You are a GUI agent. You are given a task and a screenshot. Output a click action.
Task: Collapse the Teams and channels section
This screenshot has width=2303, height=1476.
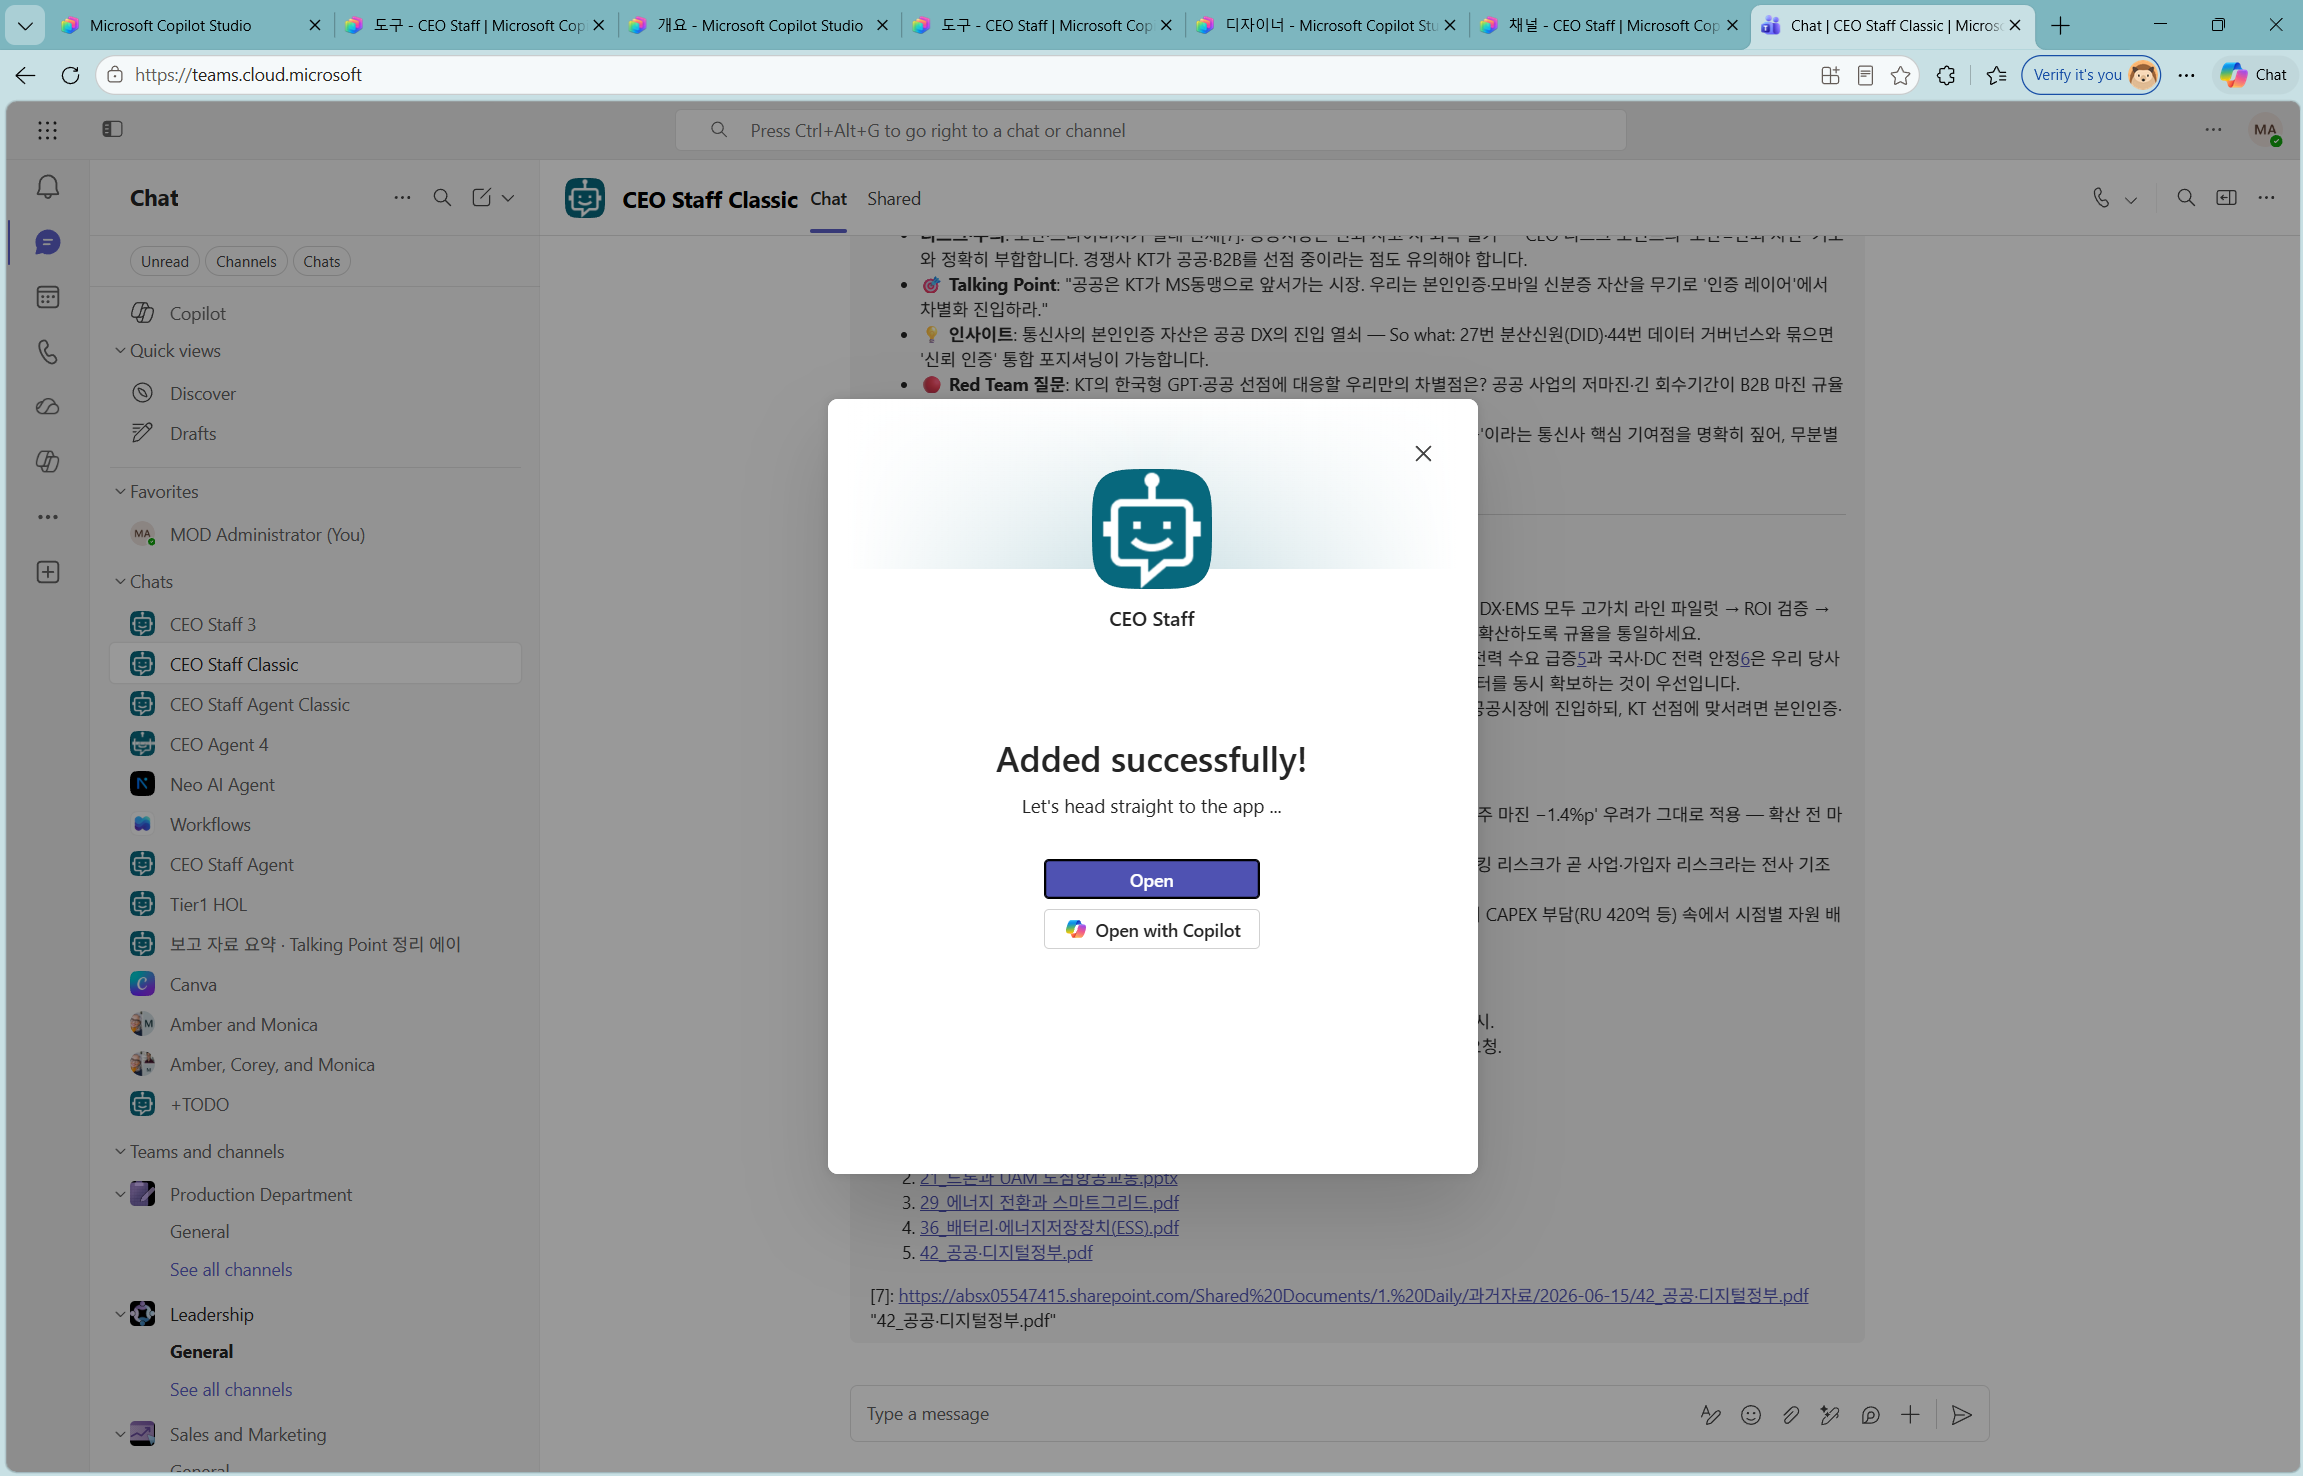click(120, 1151)
